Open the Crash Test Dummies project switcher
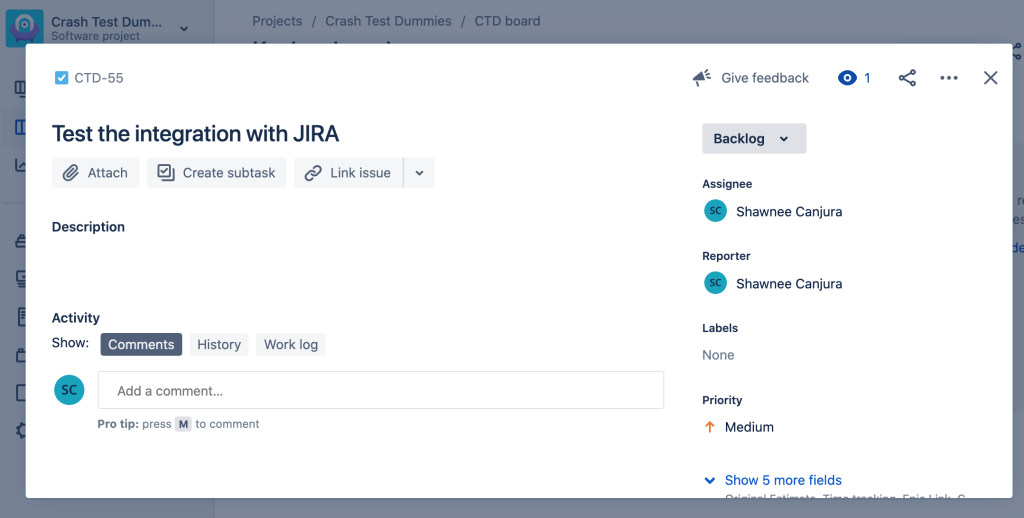This screenshot has width=1024, height=518. (184, 28)
